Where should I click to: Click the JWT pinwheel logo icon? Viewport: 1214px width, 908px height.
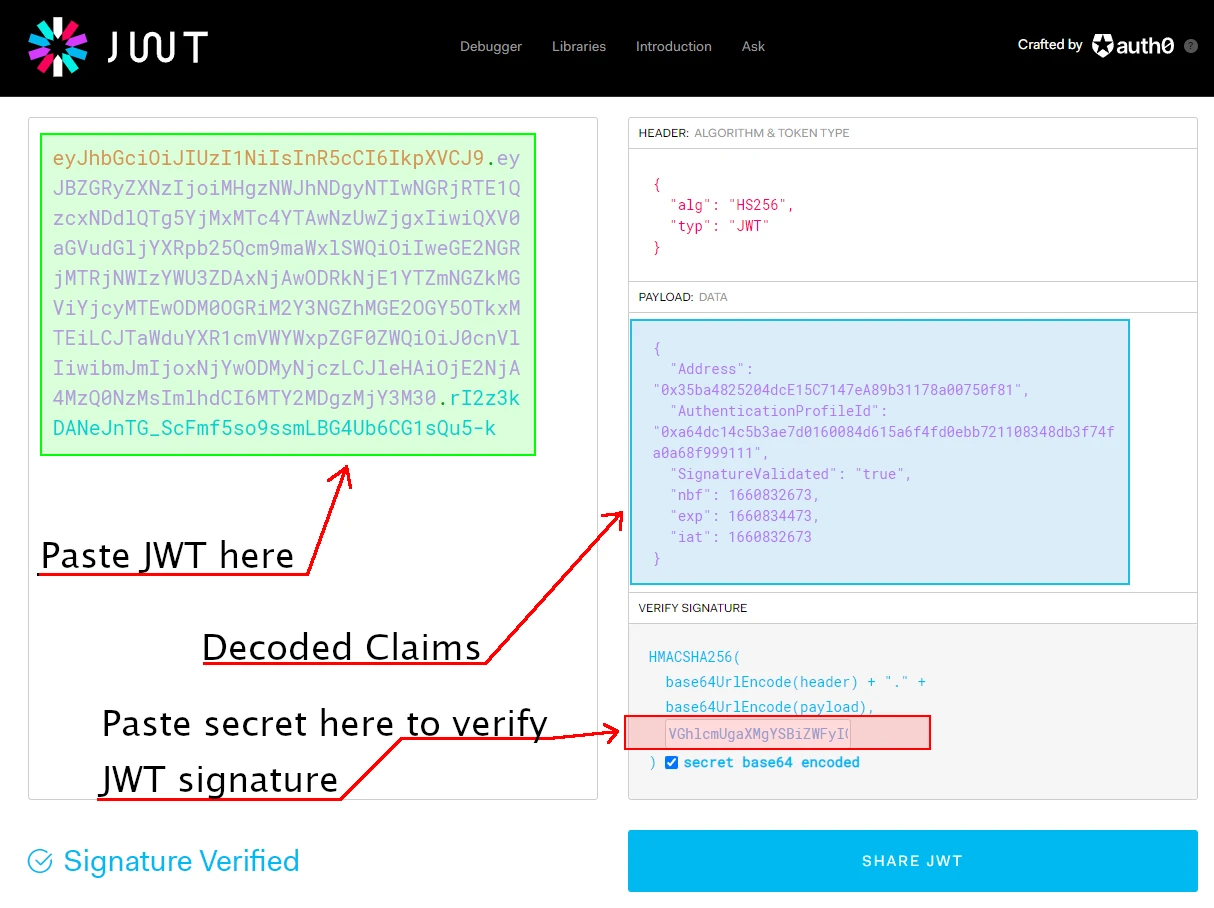click(x=58, y=47)
